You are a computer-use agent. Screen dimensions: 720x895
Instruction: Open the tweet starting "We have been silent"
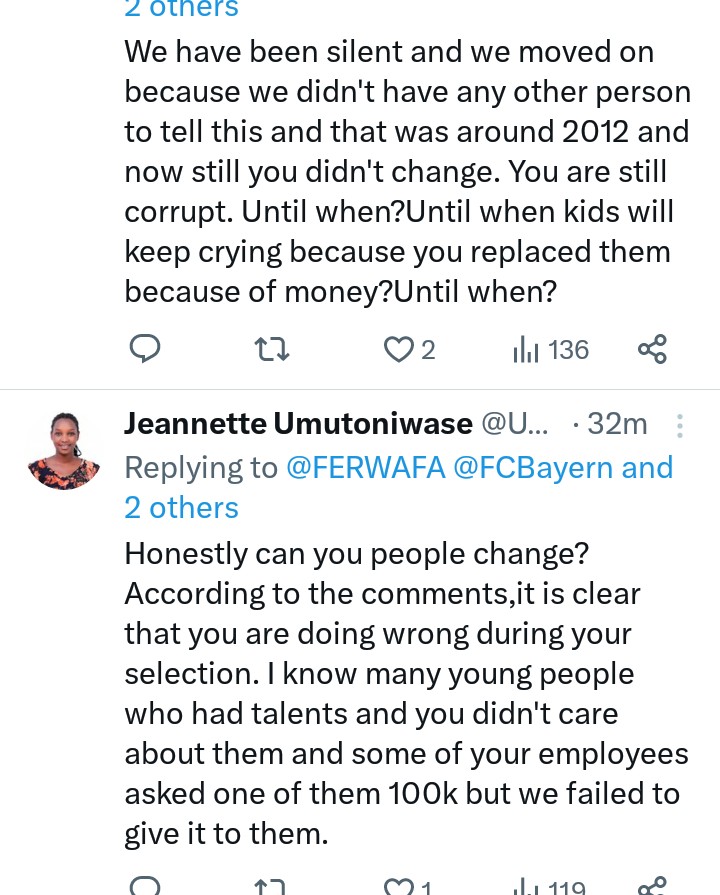400,171
